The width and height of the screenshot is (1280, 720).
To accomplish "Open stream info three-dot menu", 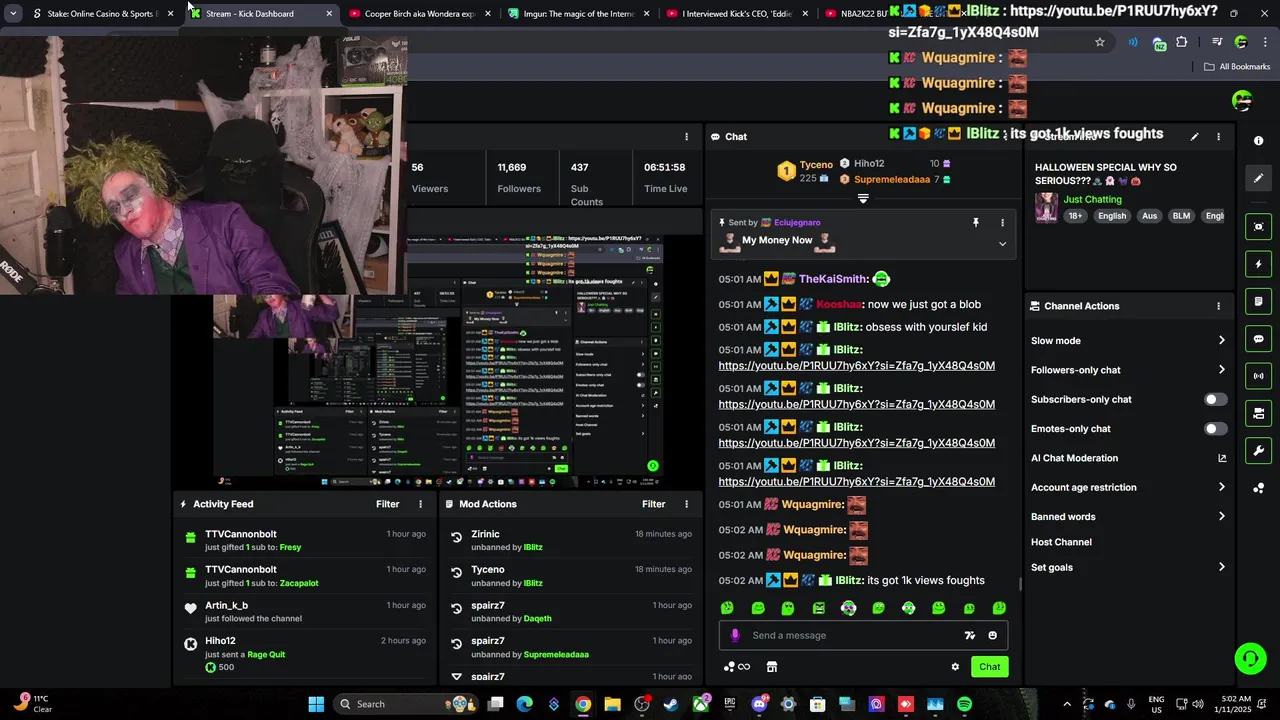I will pyautogui.click(x=1218, y=137).
